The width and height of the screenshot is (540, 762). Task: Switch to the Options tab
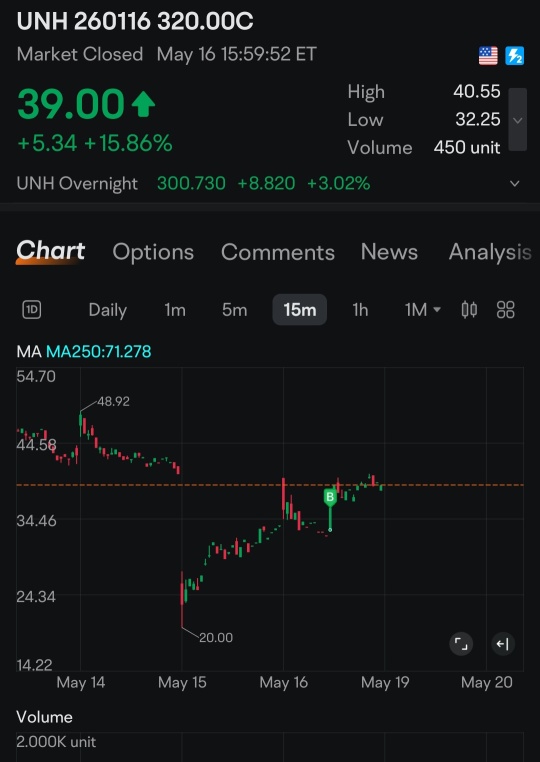pos(153,252)
